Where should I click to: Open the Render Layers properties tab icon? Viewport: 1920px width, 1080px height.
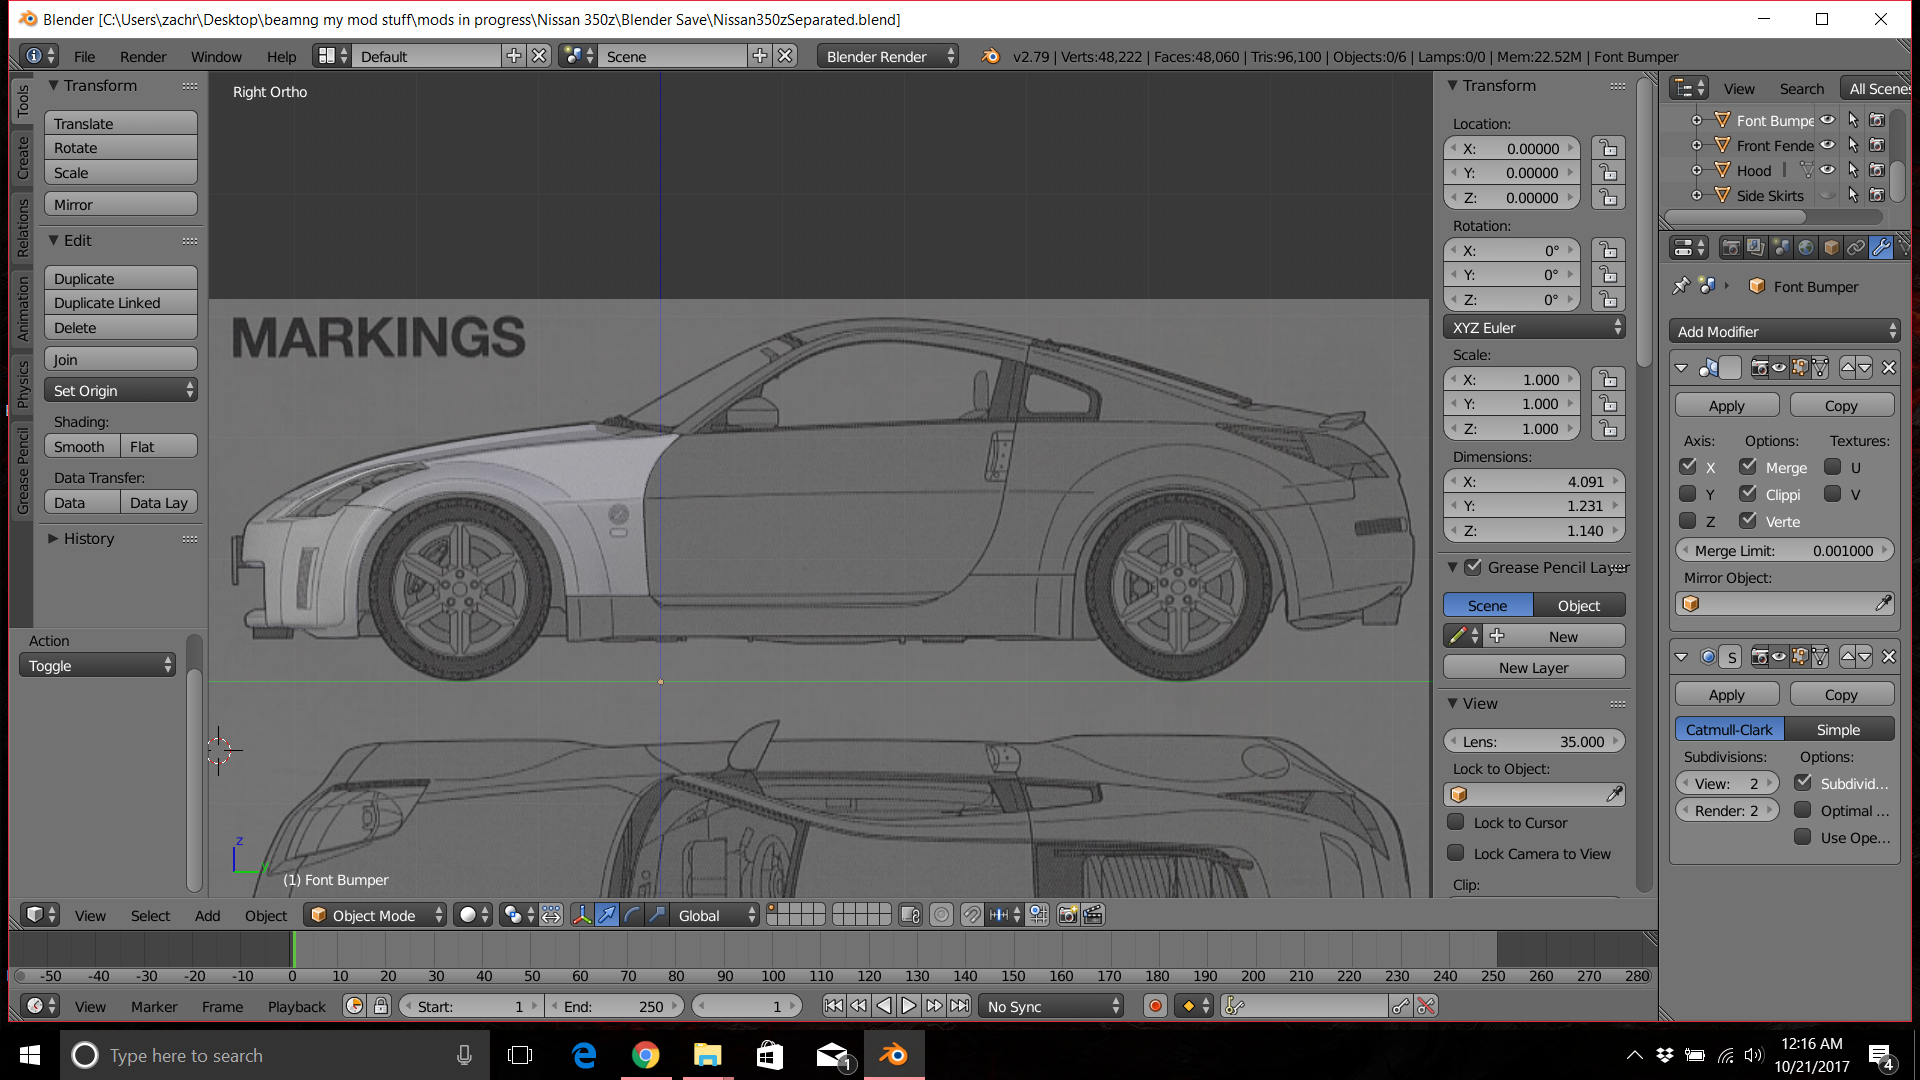(1756, 247)
